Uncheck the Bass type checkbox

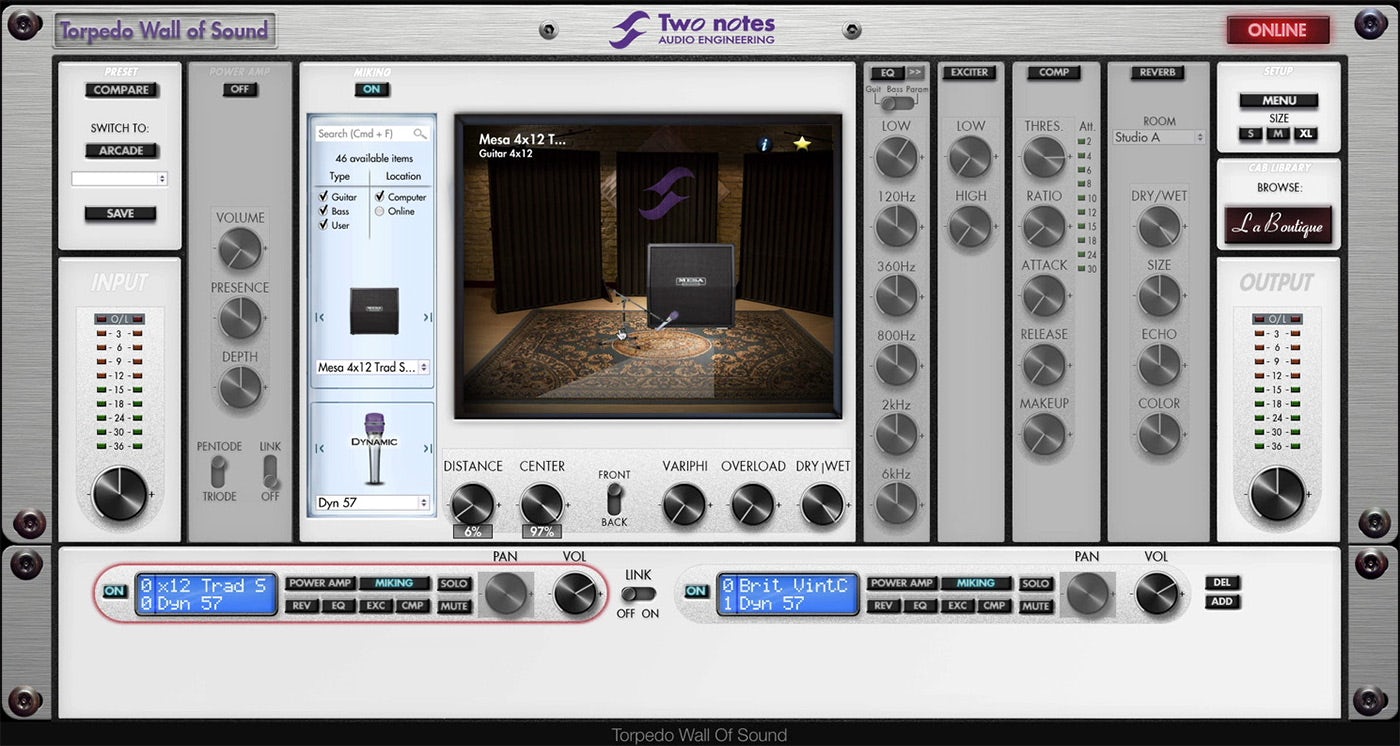[324, 211]
